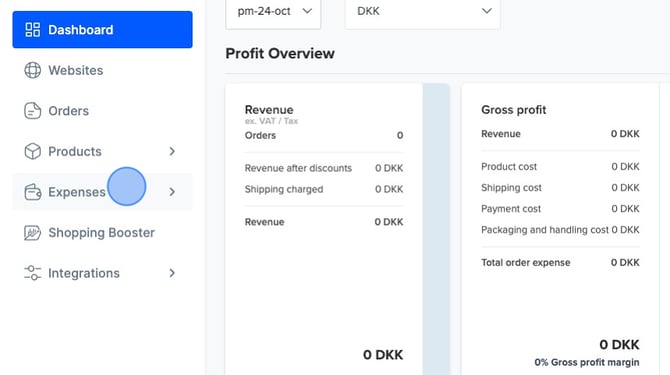The image size is (670, 375).
Task: Click the '0% Gross profit margin' text
Action: 587,362
